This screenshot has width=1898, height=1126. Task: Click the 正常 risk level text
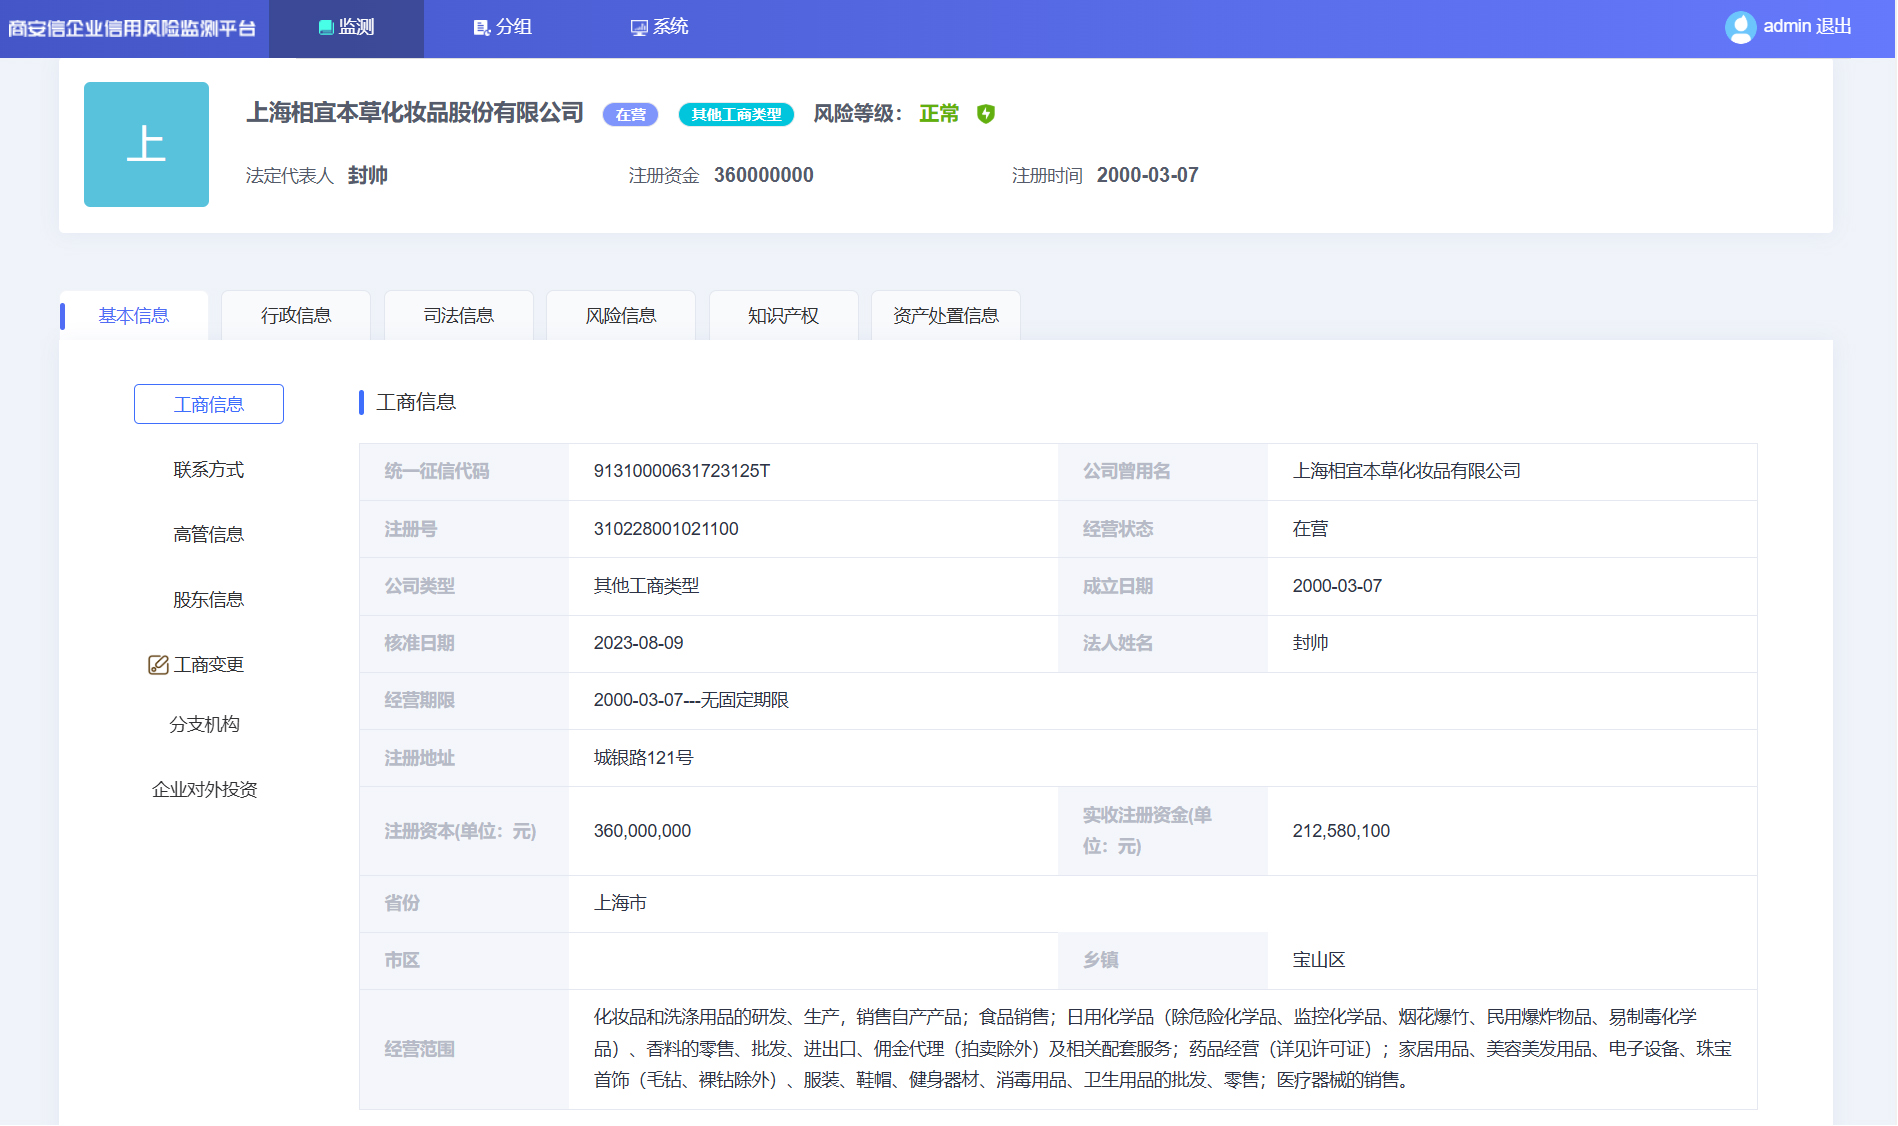939,114
